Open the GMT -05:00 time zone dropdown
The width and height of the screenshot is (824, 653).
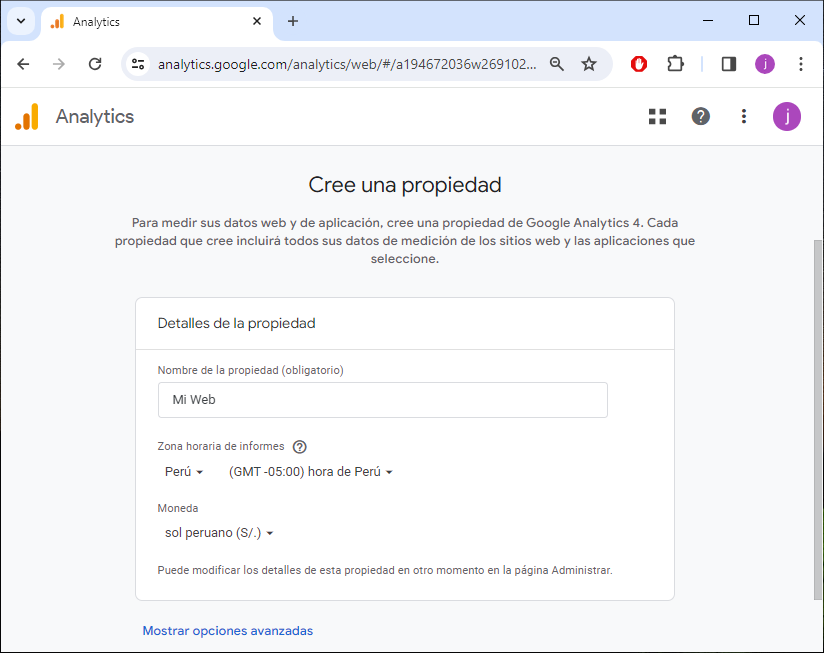tap(310, 472)
